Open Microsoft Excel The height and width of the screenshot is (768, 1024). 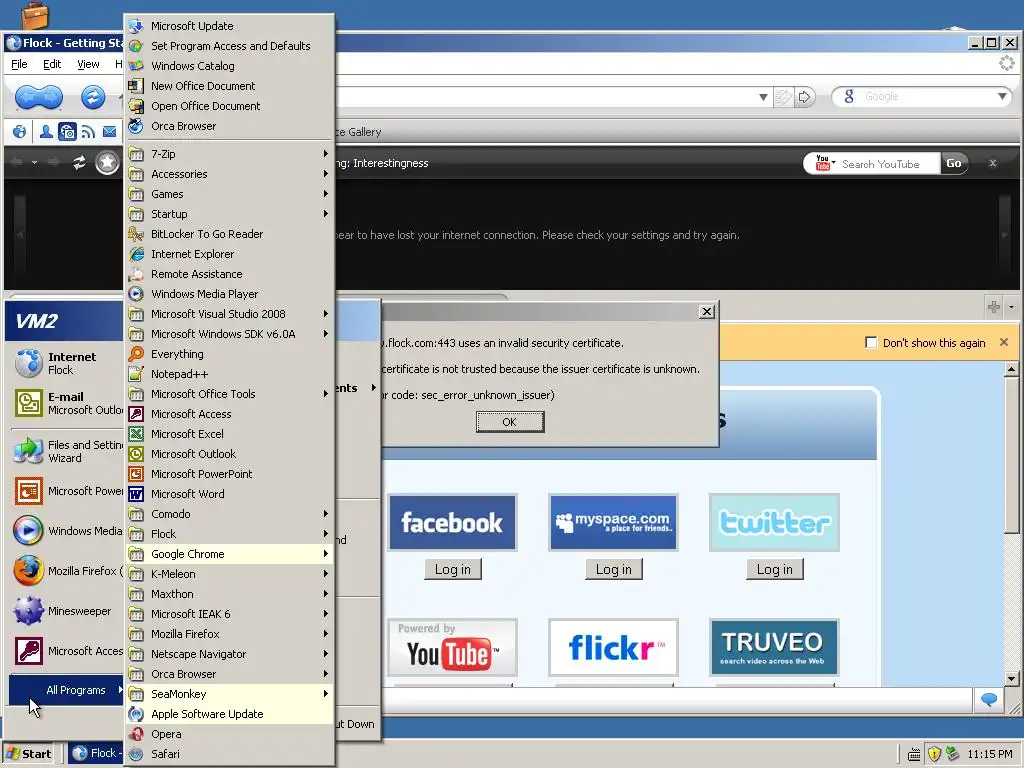(230, 434)
